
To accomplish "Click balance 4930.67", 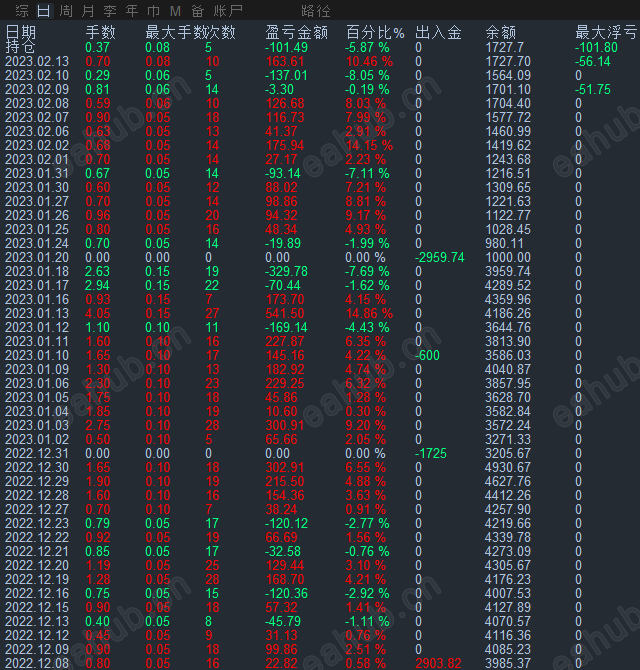I will (x=508, y=467).
